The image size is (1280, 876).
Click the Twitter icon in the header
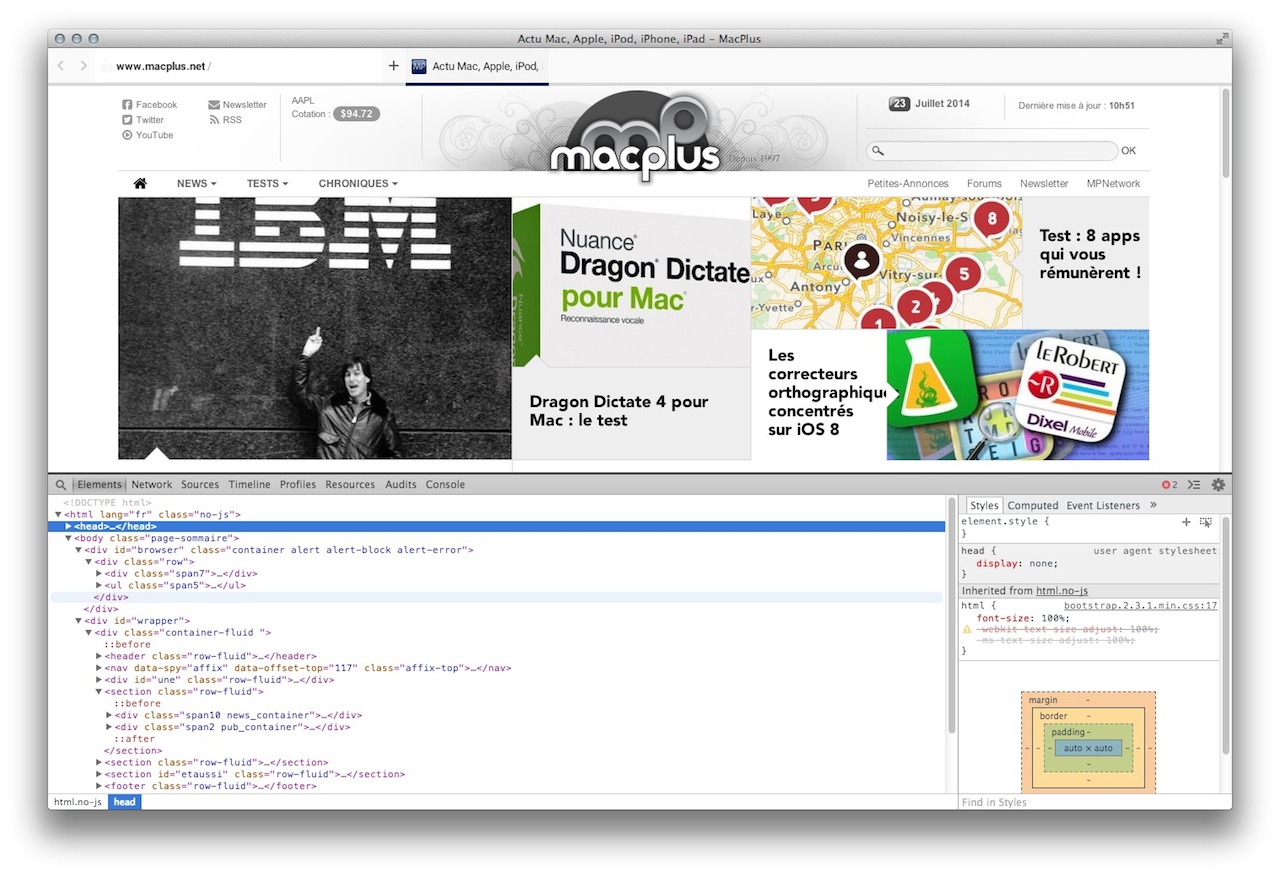(127, 120)
